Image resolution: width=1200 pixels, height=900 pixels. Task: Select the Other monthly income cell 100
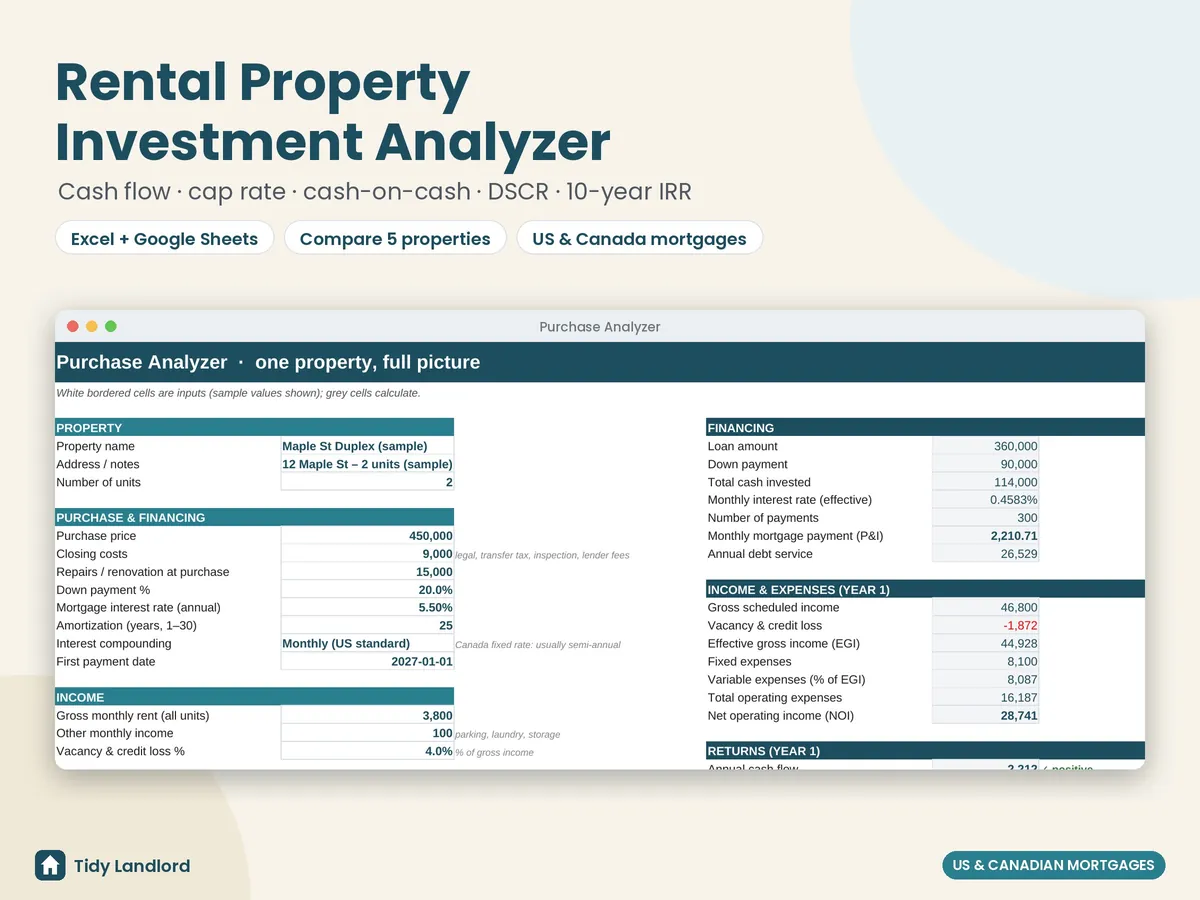coord(367,734)
